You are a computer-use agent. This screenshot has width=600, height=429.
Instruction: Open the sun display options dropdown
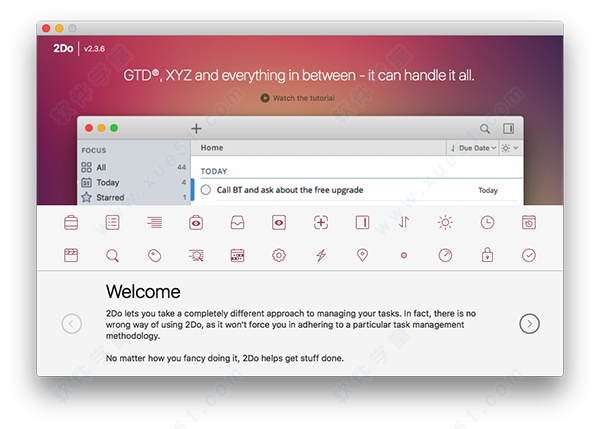click(510, 148)
